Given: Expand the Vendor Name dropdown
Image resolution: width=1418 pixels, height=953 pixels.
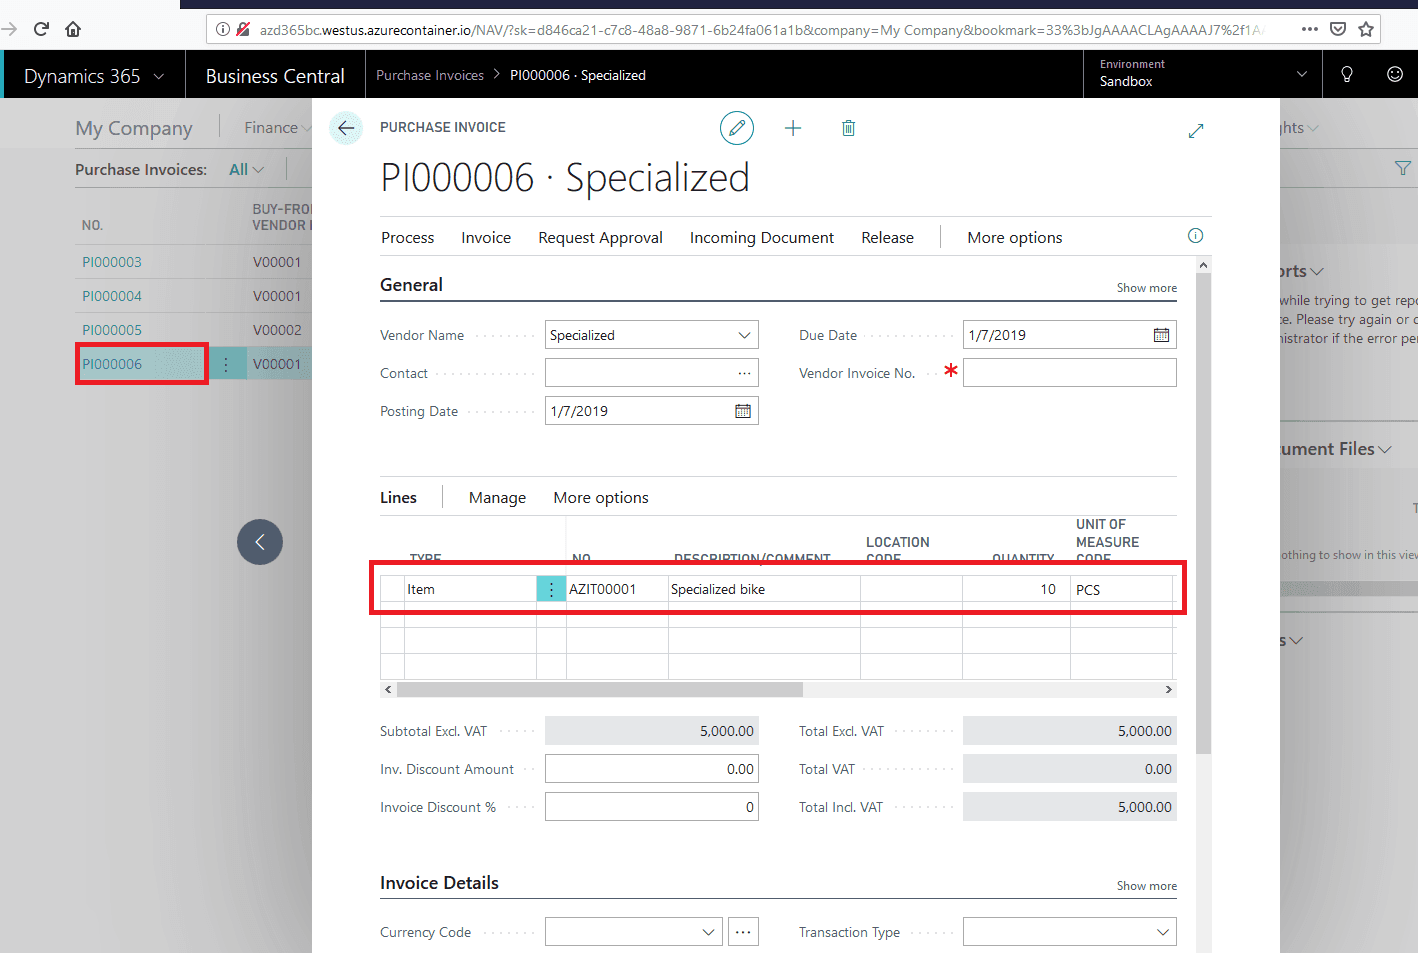Looking at the screenshot, I should pyautogui.click(x=744, y=335).
